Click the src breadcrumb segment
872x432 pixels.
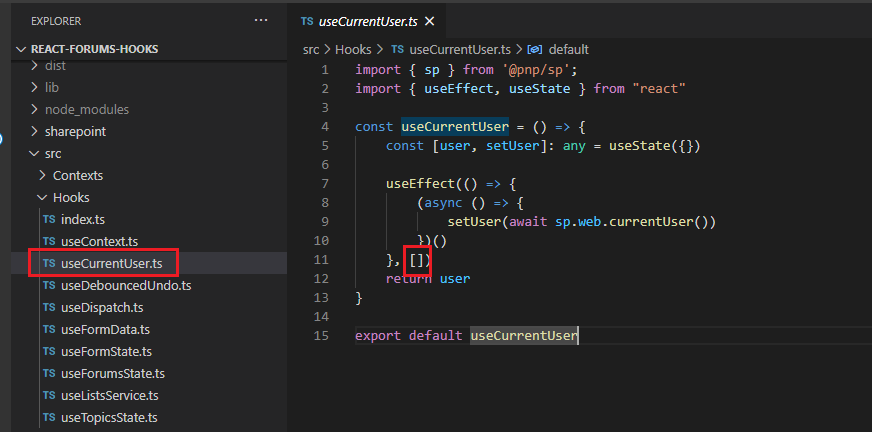pyautogui.click(x=312, y=49)
